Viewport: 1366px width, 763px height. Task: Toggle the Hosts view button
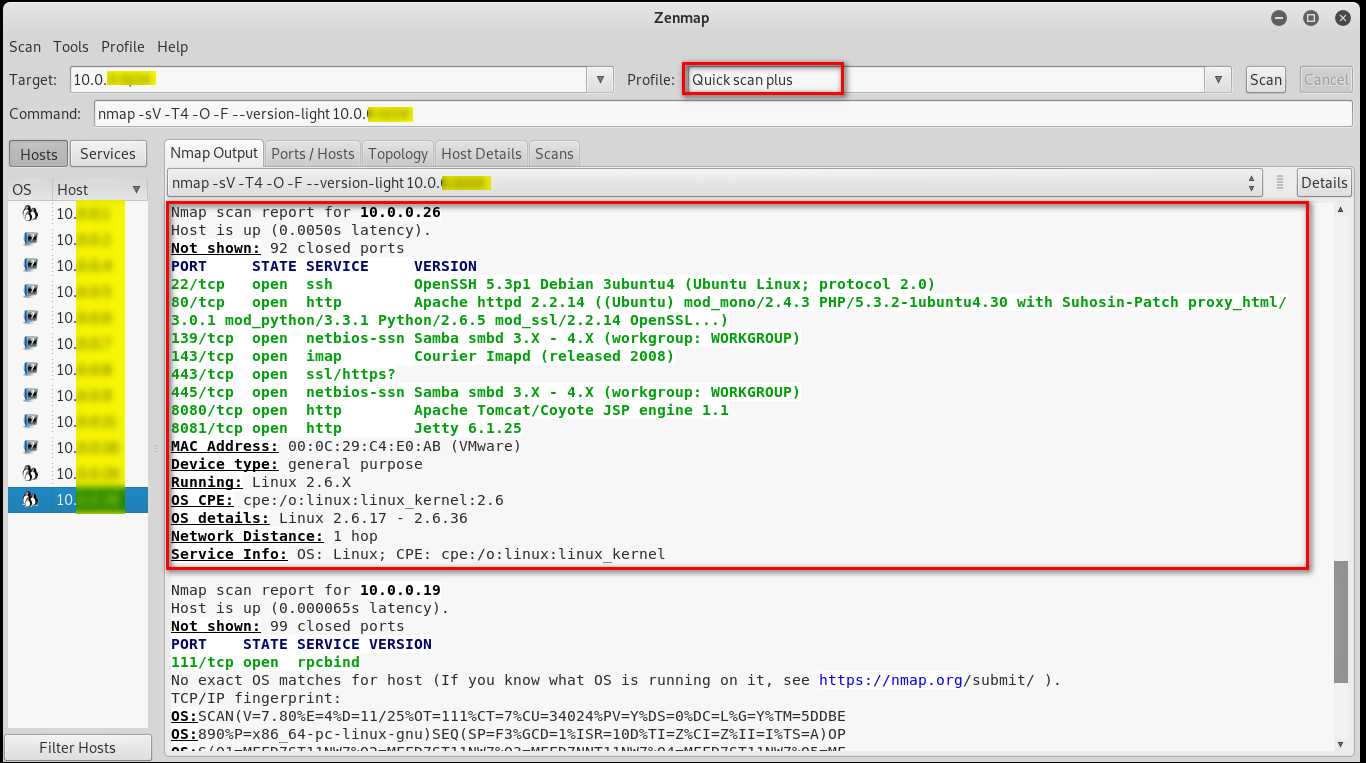point(39,154)
